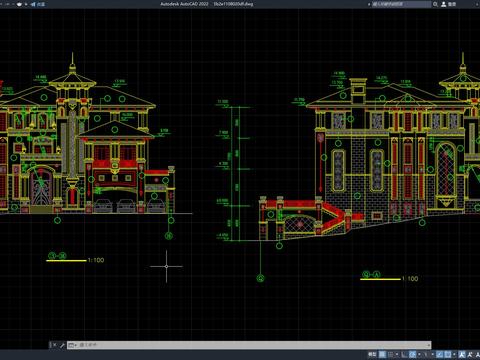
Task: Expand the search field's left arrow in title bar
Action: point(369,4)
